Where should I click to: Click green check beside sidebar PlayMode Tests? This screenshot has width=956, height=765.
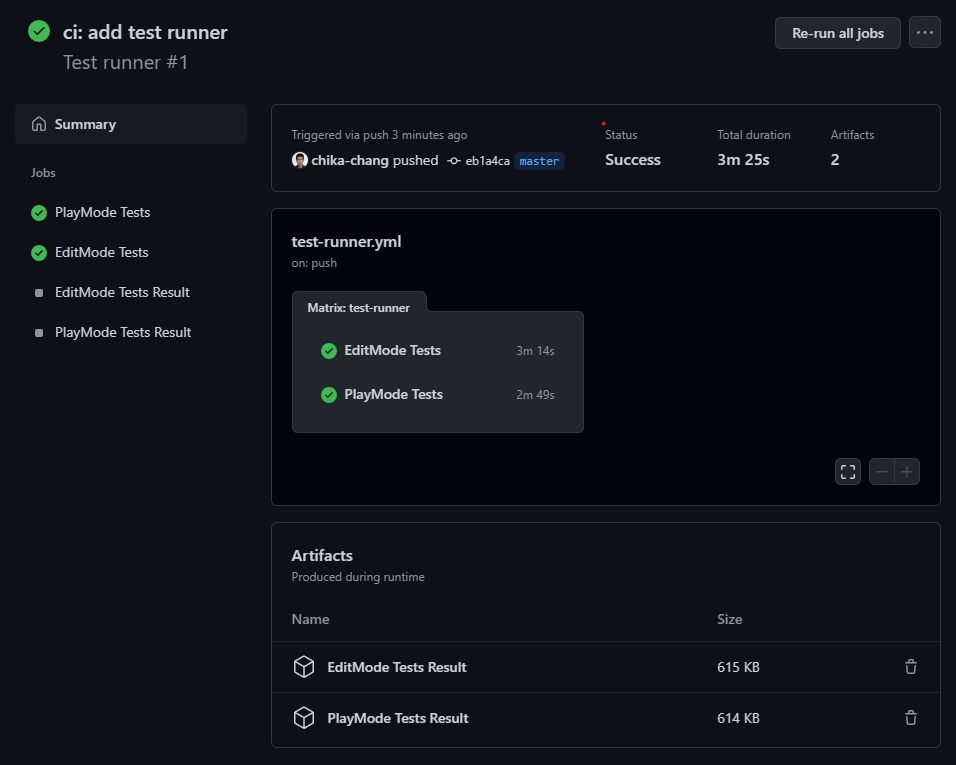click(x=39, y=213)
